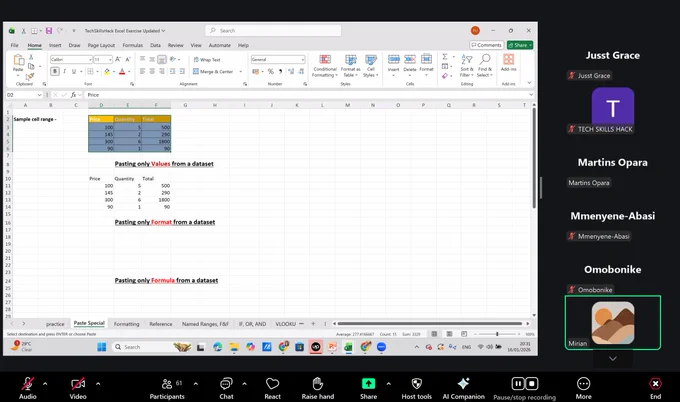Click the Cell Styles icon
Screen dimensions: 680x402
coord(371,60)
